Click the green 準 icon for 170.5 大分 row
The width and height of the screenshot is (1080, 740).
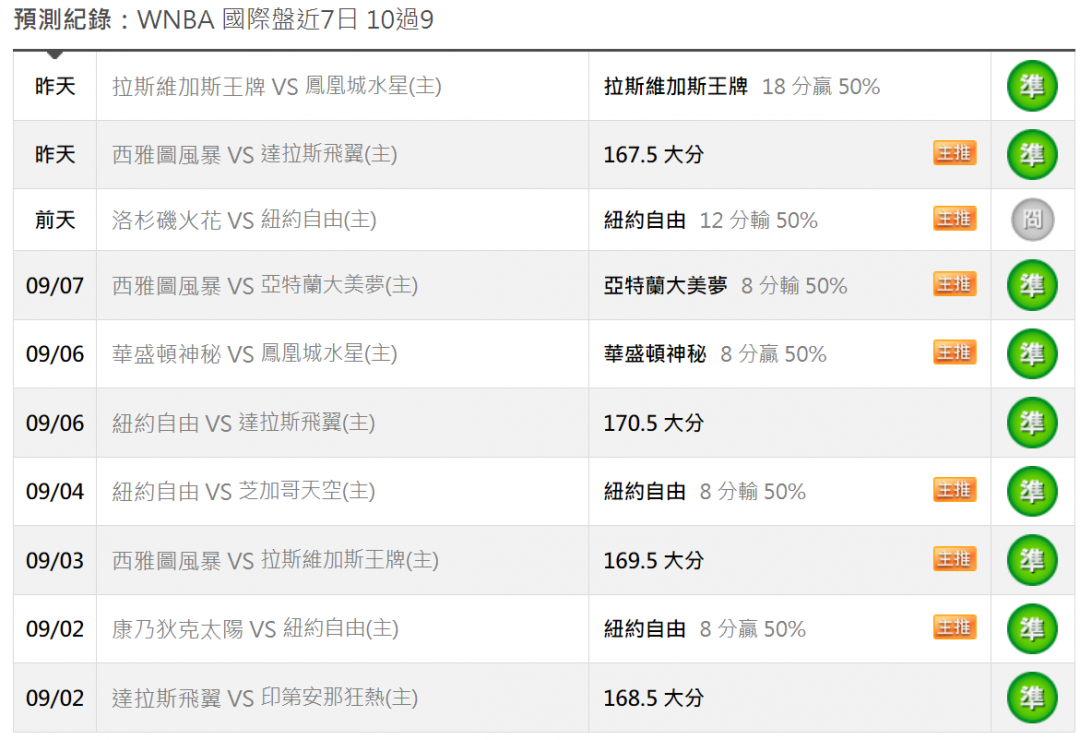[x=1032, y=422]
